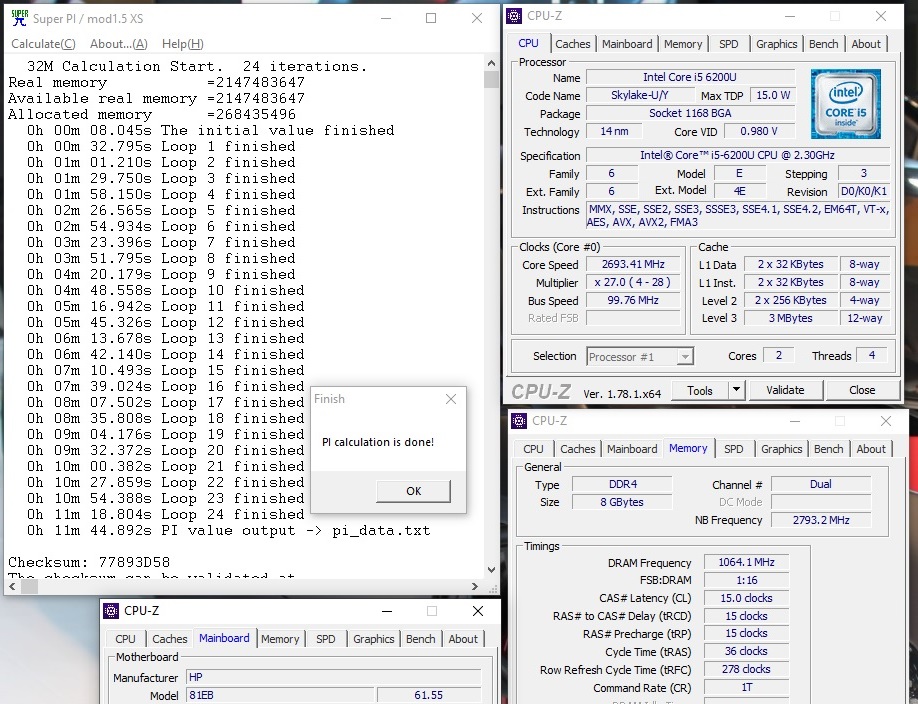
Task: Select CPU tab in top CPU-Z window
Action: (x=528, y=43)
